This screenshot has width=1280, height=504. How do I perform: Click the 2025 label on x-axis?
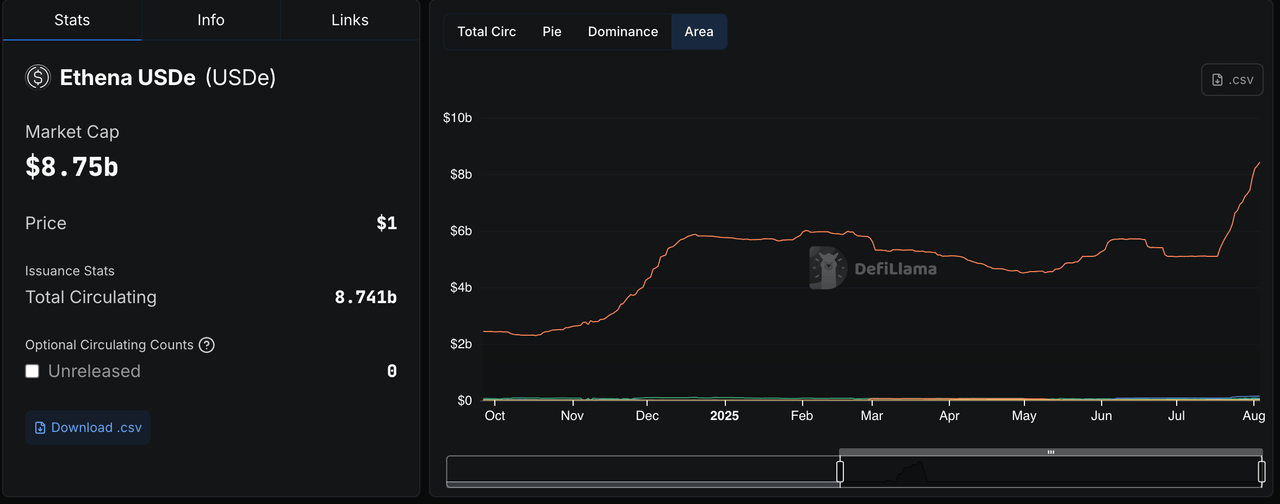coord(724,415)
